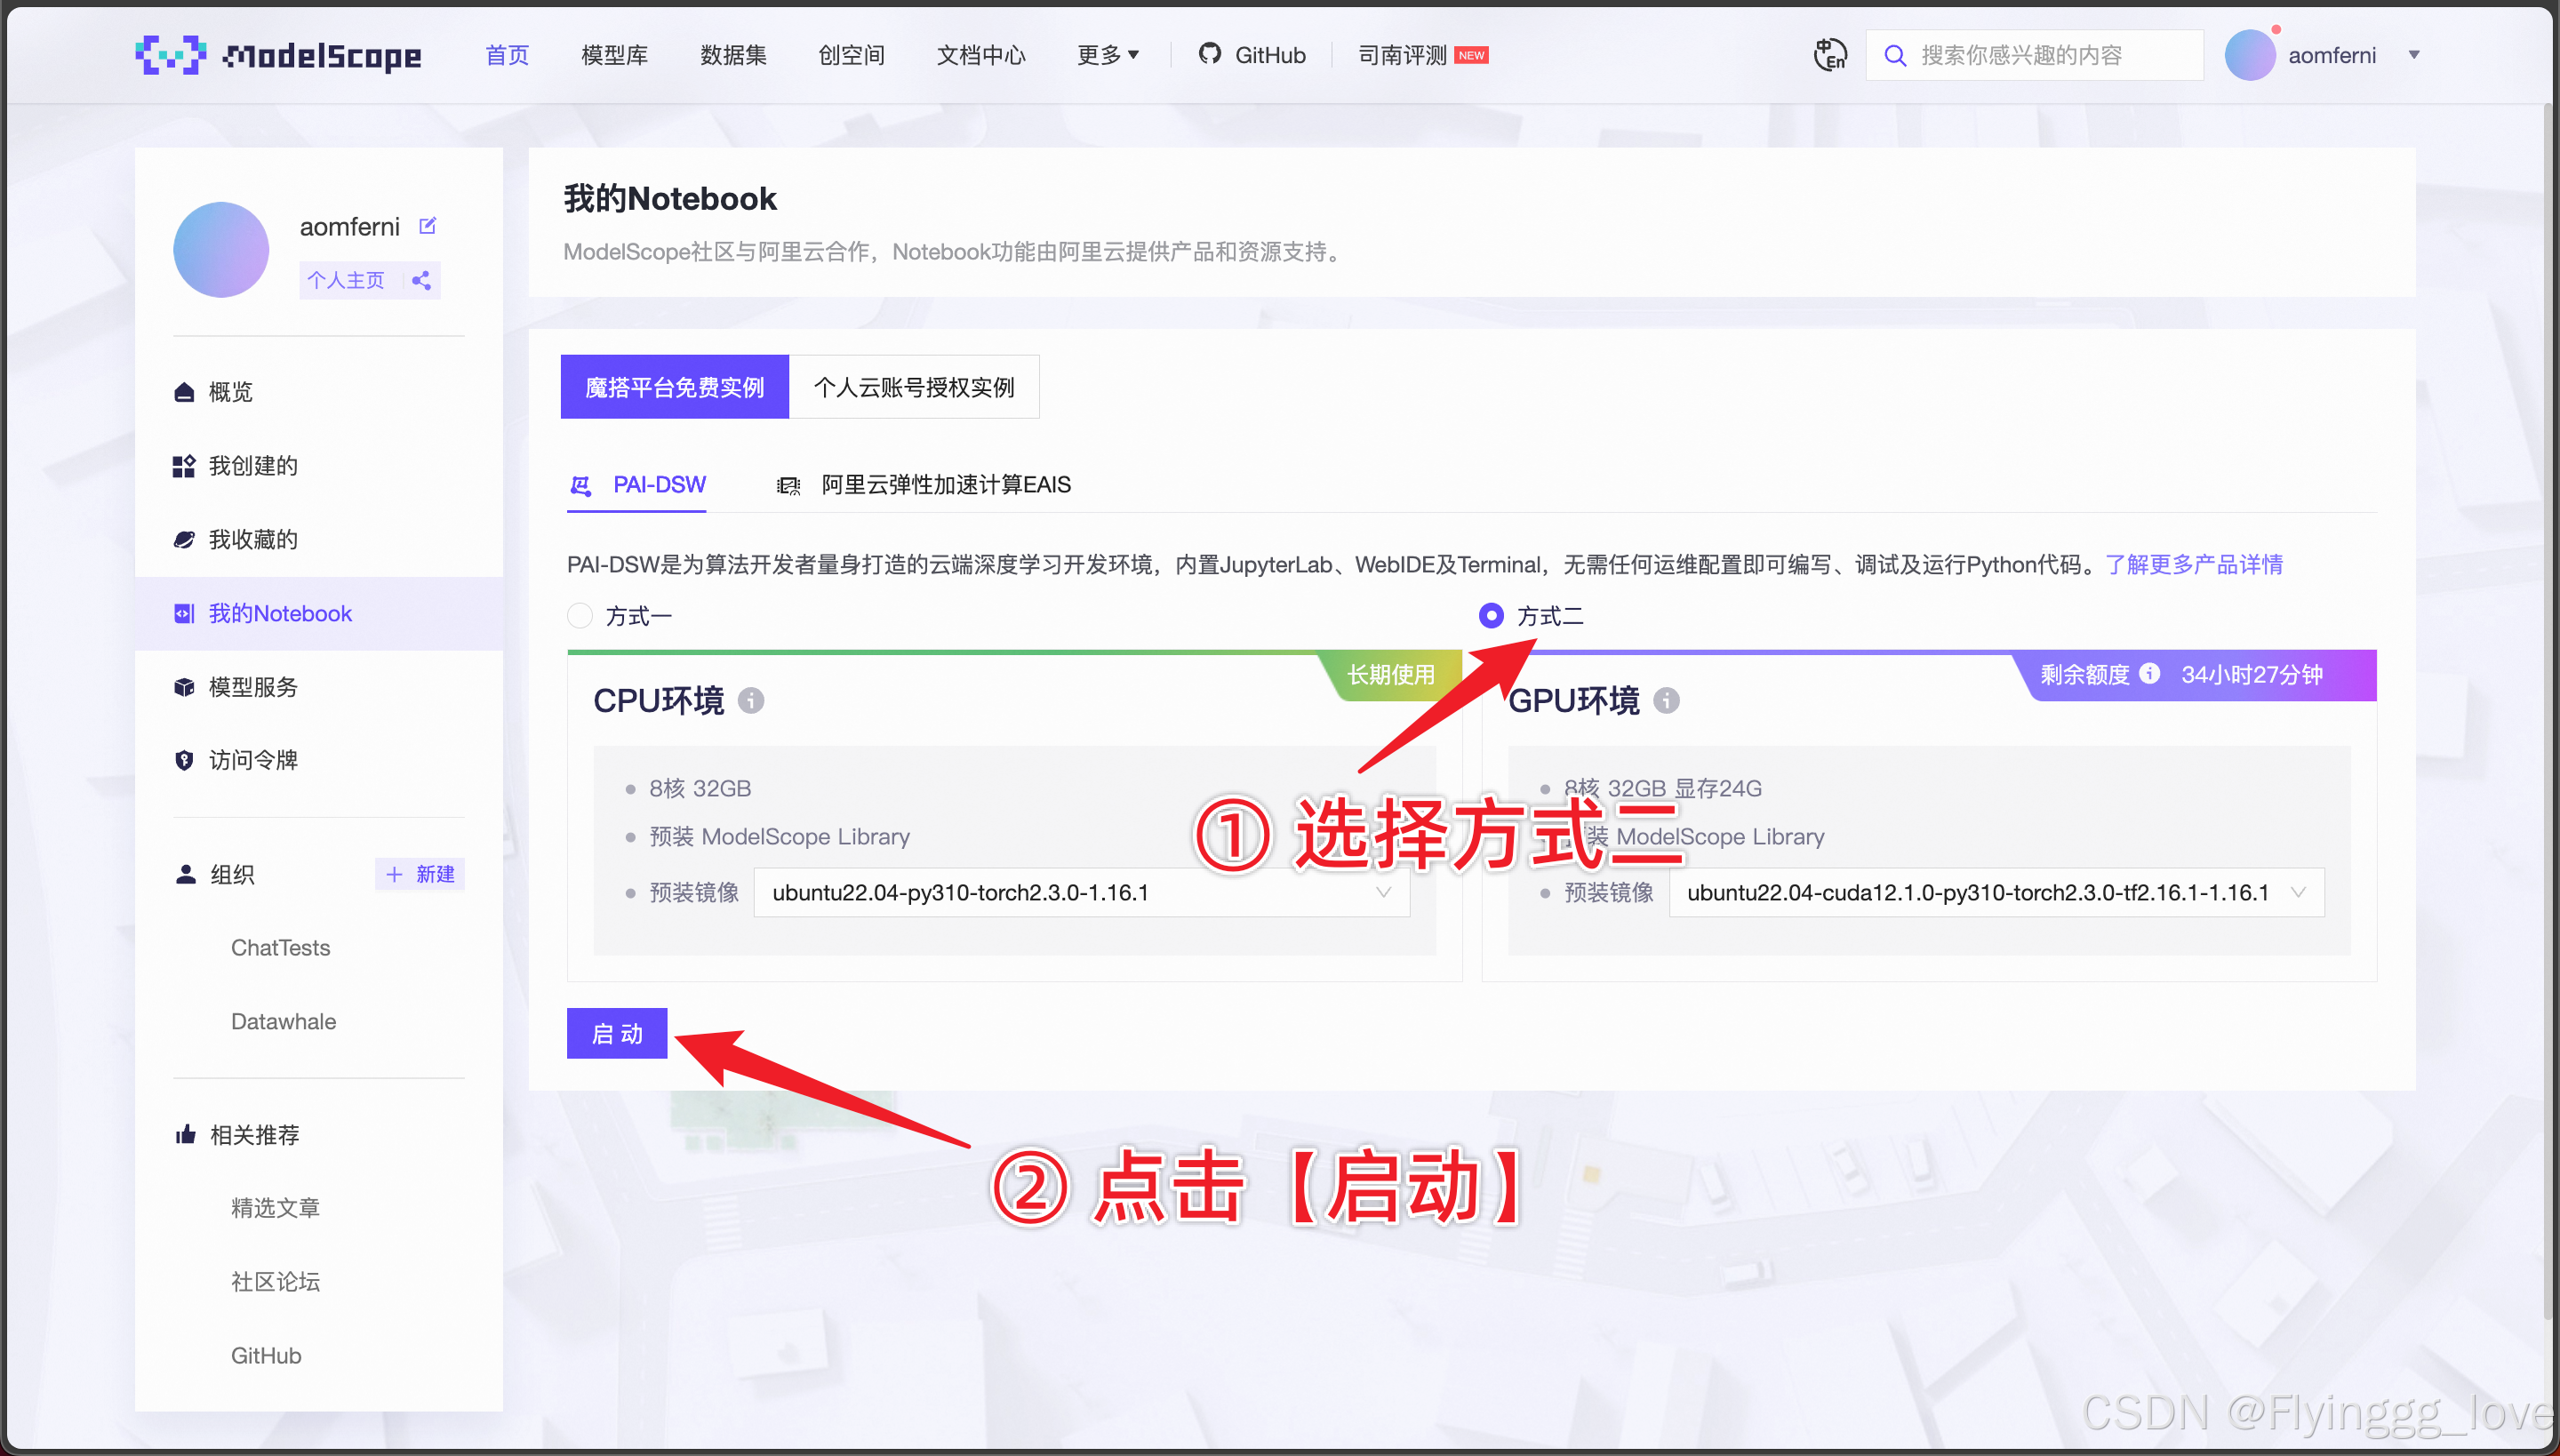Click the EAIS chip icon
The image size is (2560, 1456).
click(x=788, y=486)
